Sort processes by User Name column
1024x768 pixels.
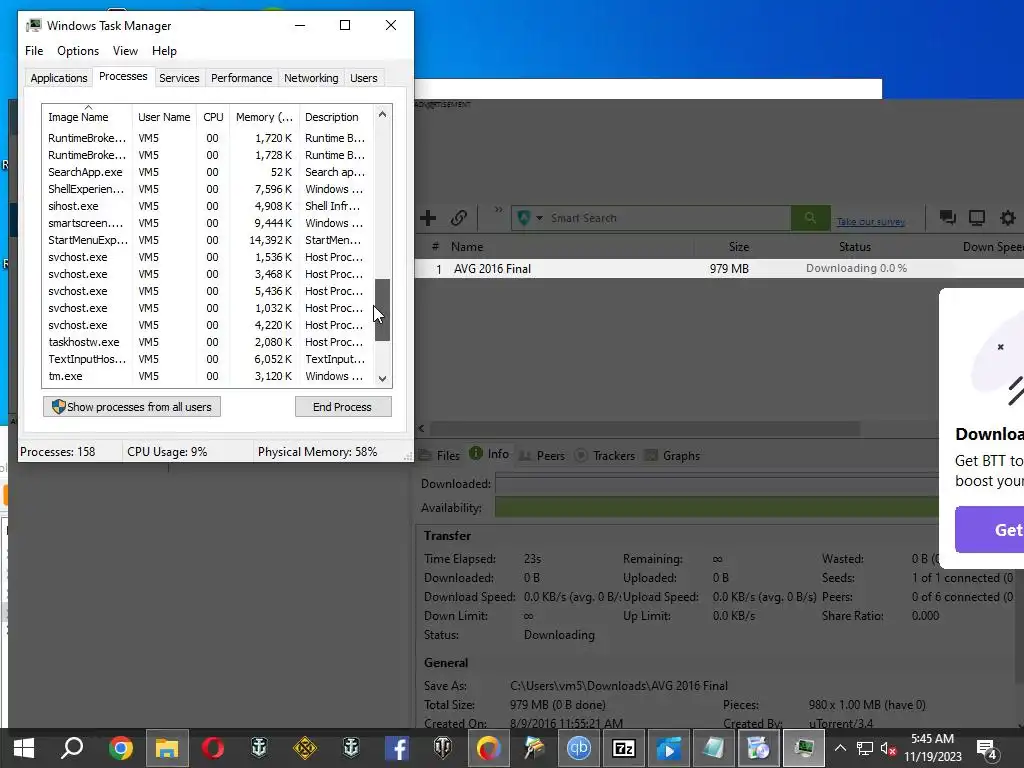coord(164,117)
